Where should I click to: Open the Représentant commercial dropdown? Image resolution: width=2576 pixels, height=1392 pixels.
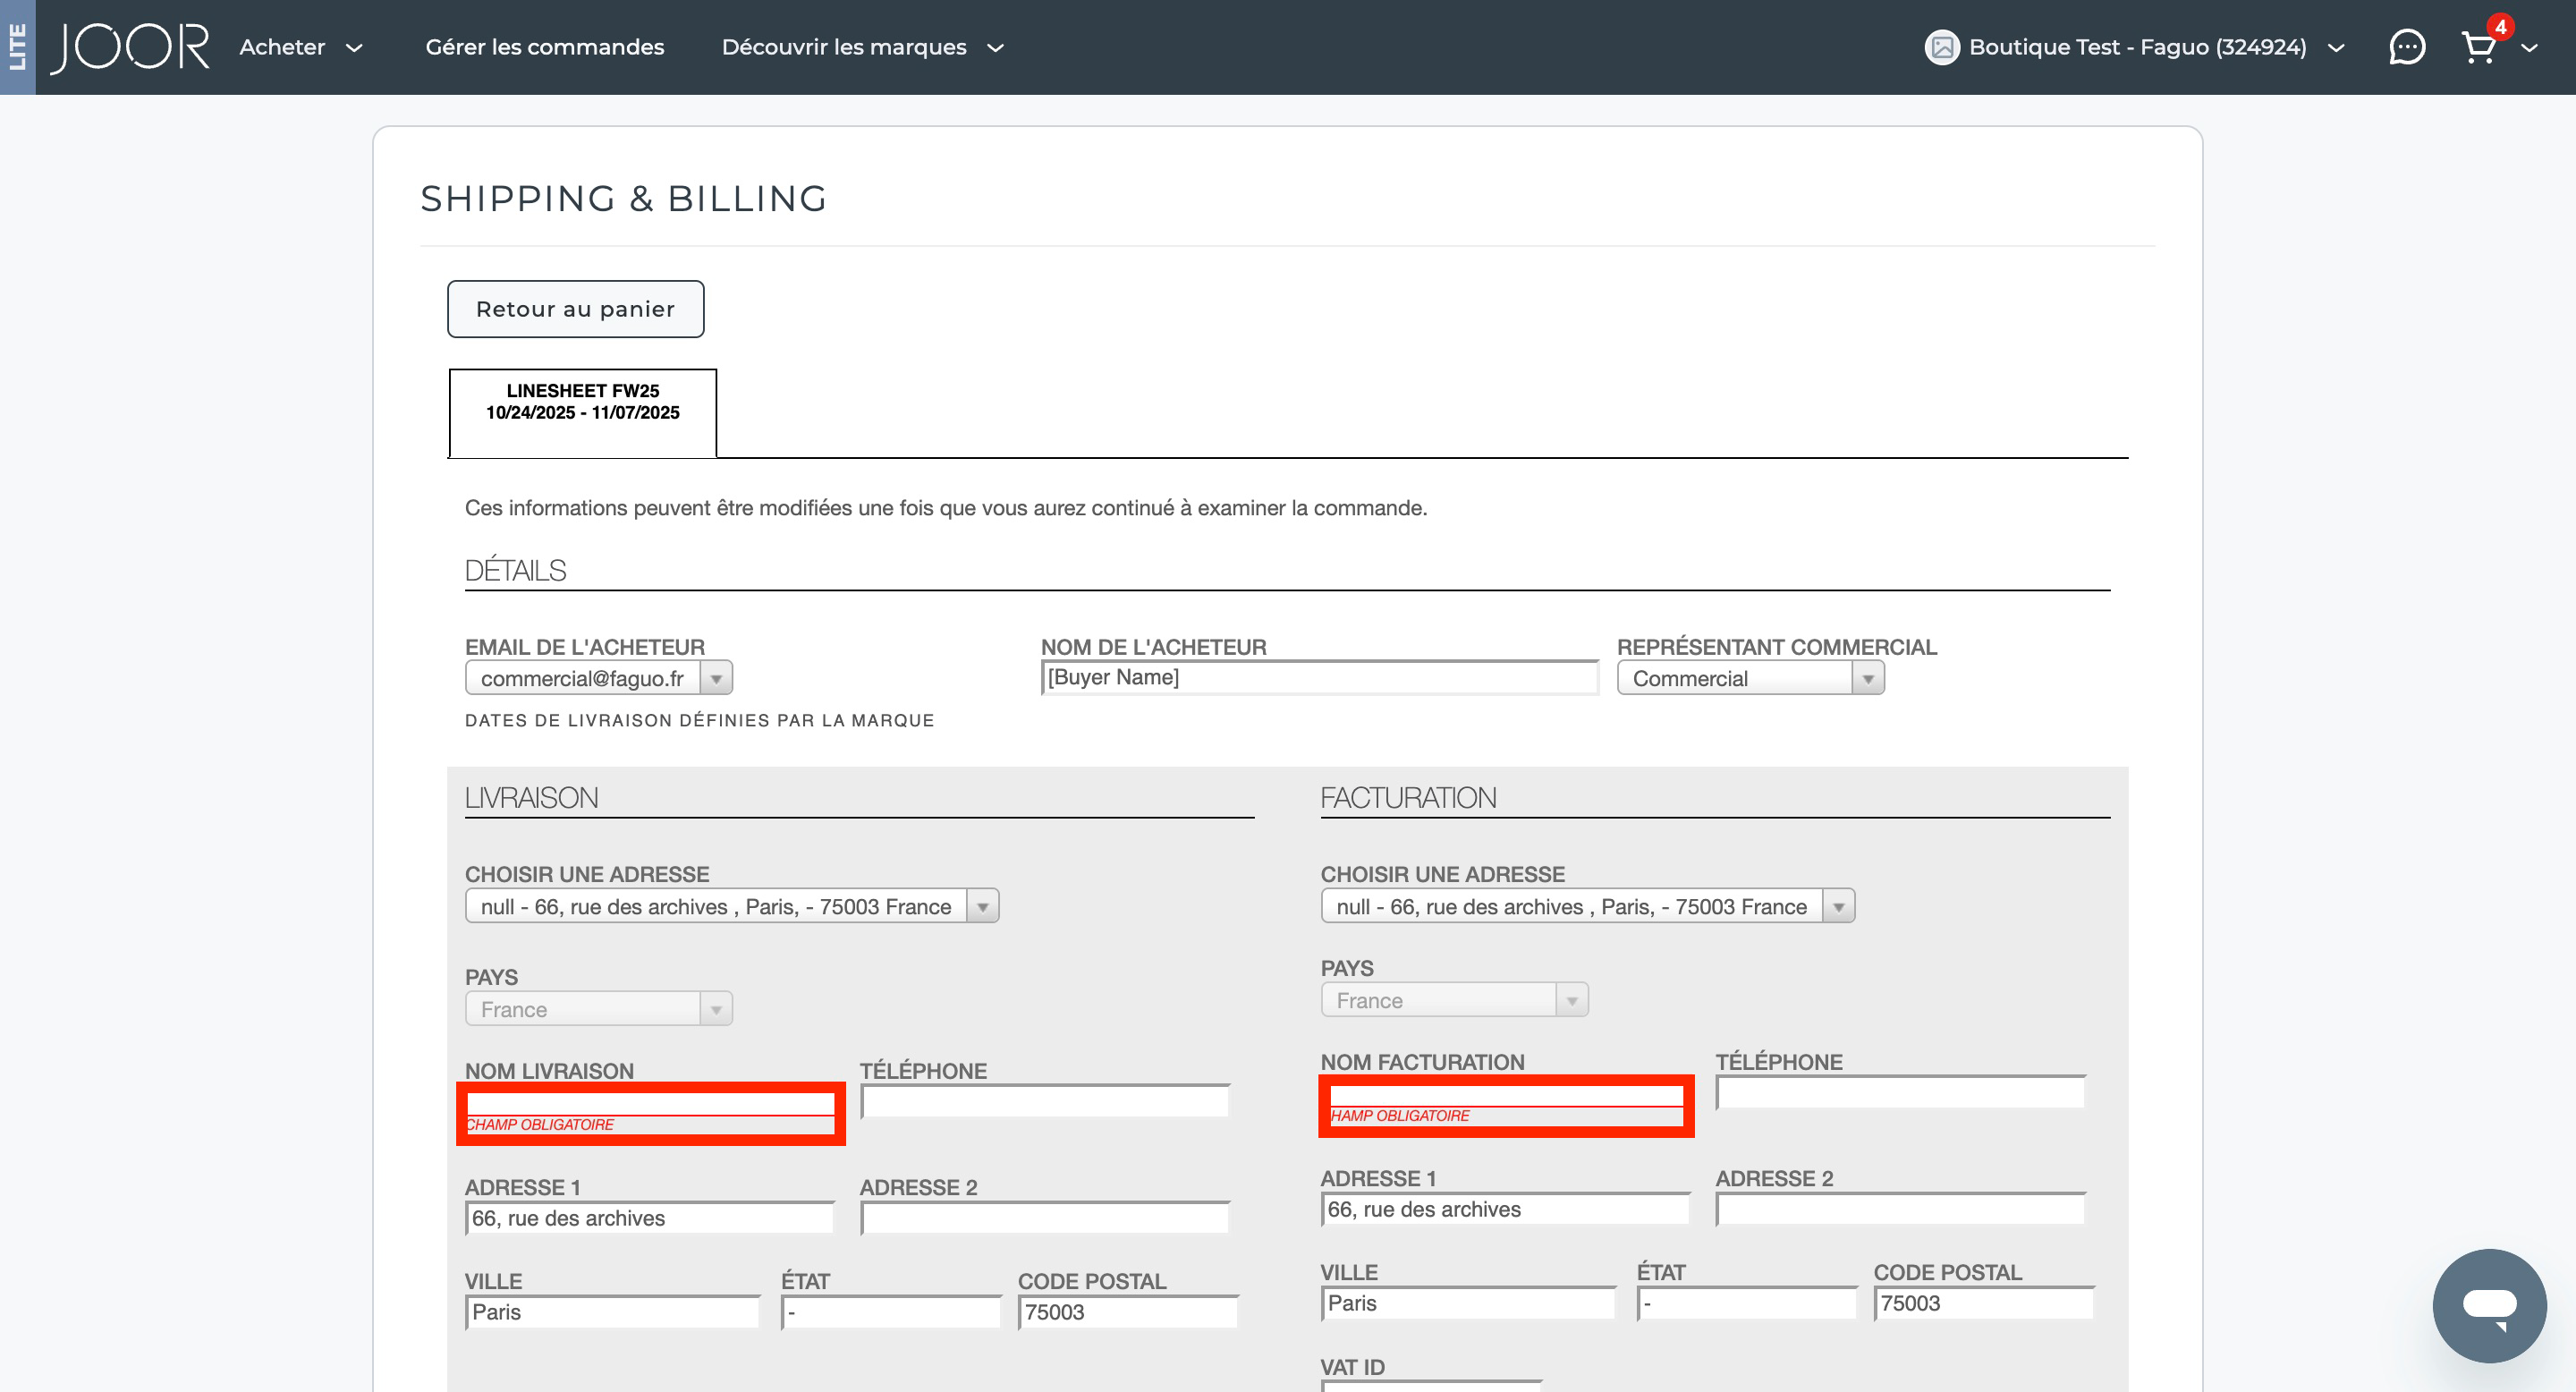[1750, 678]
